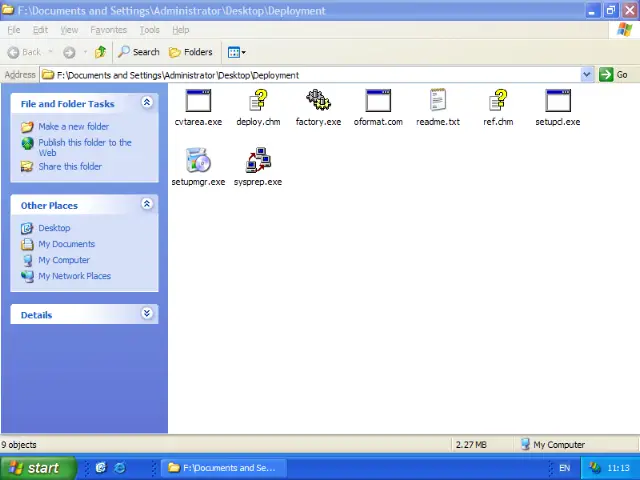Select the cvtarea.exe file icon
Image resolution: width=640 pixels, height=480 pixels.
point(198,100)
